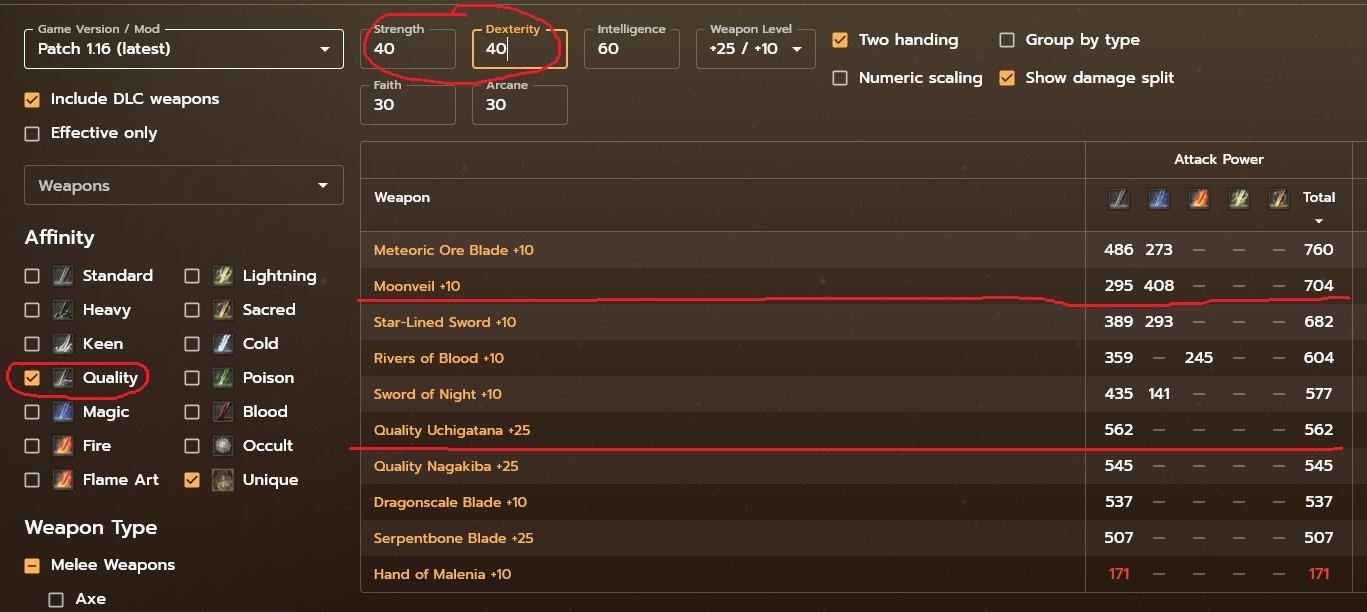
Task: Click the Heavy affinity icon
Action: coord(63,310)
